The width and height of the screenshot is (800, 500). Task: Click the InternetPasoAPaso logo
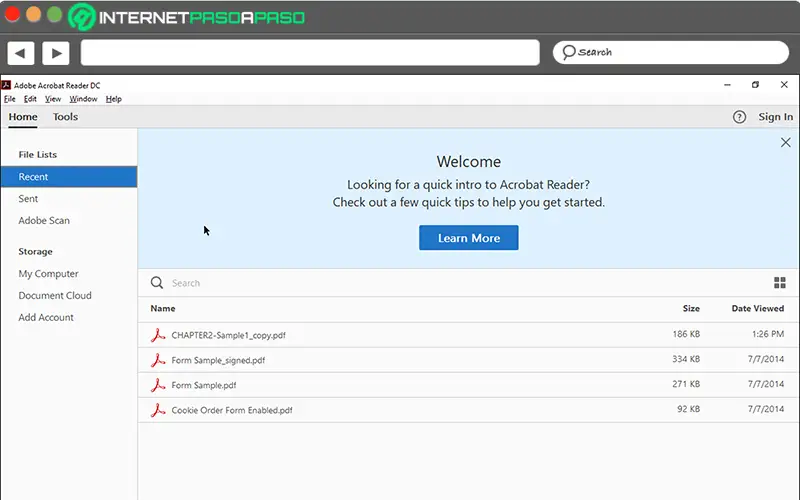point(186,17)
